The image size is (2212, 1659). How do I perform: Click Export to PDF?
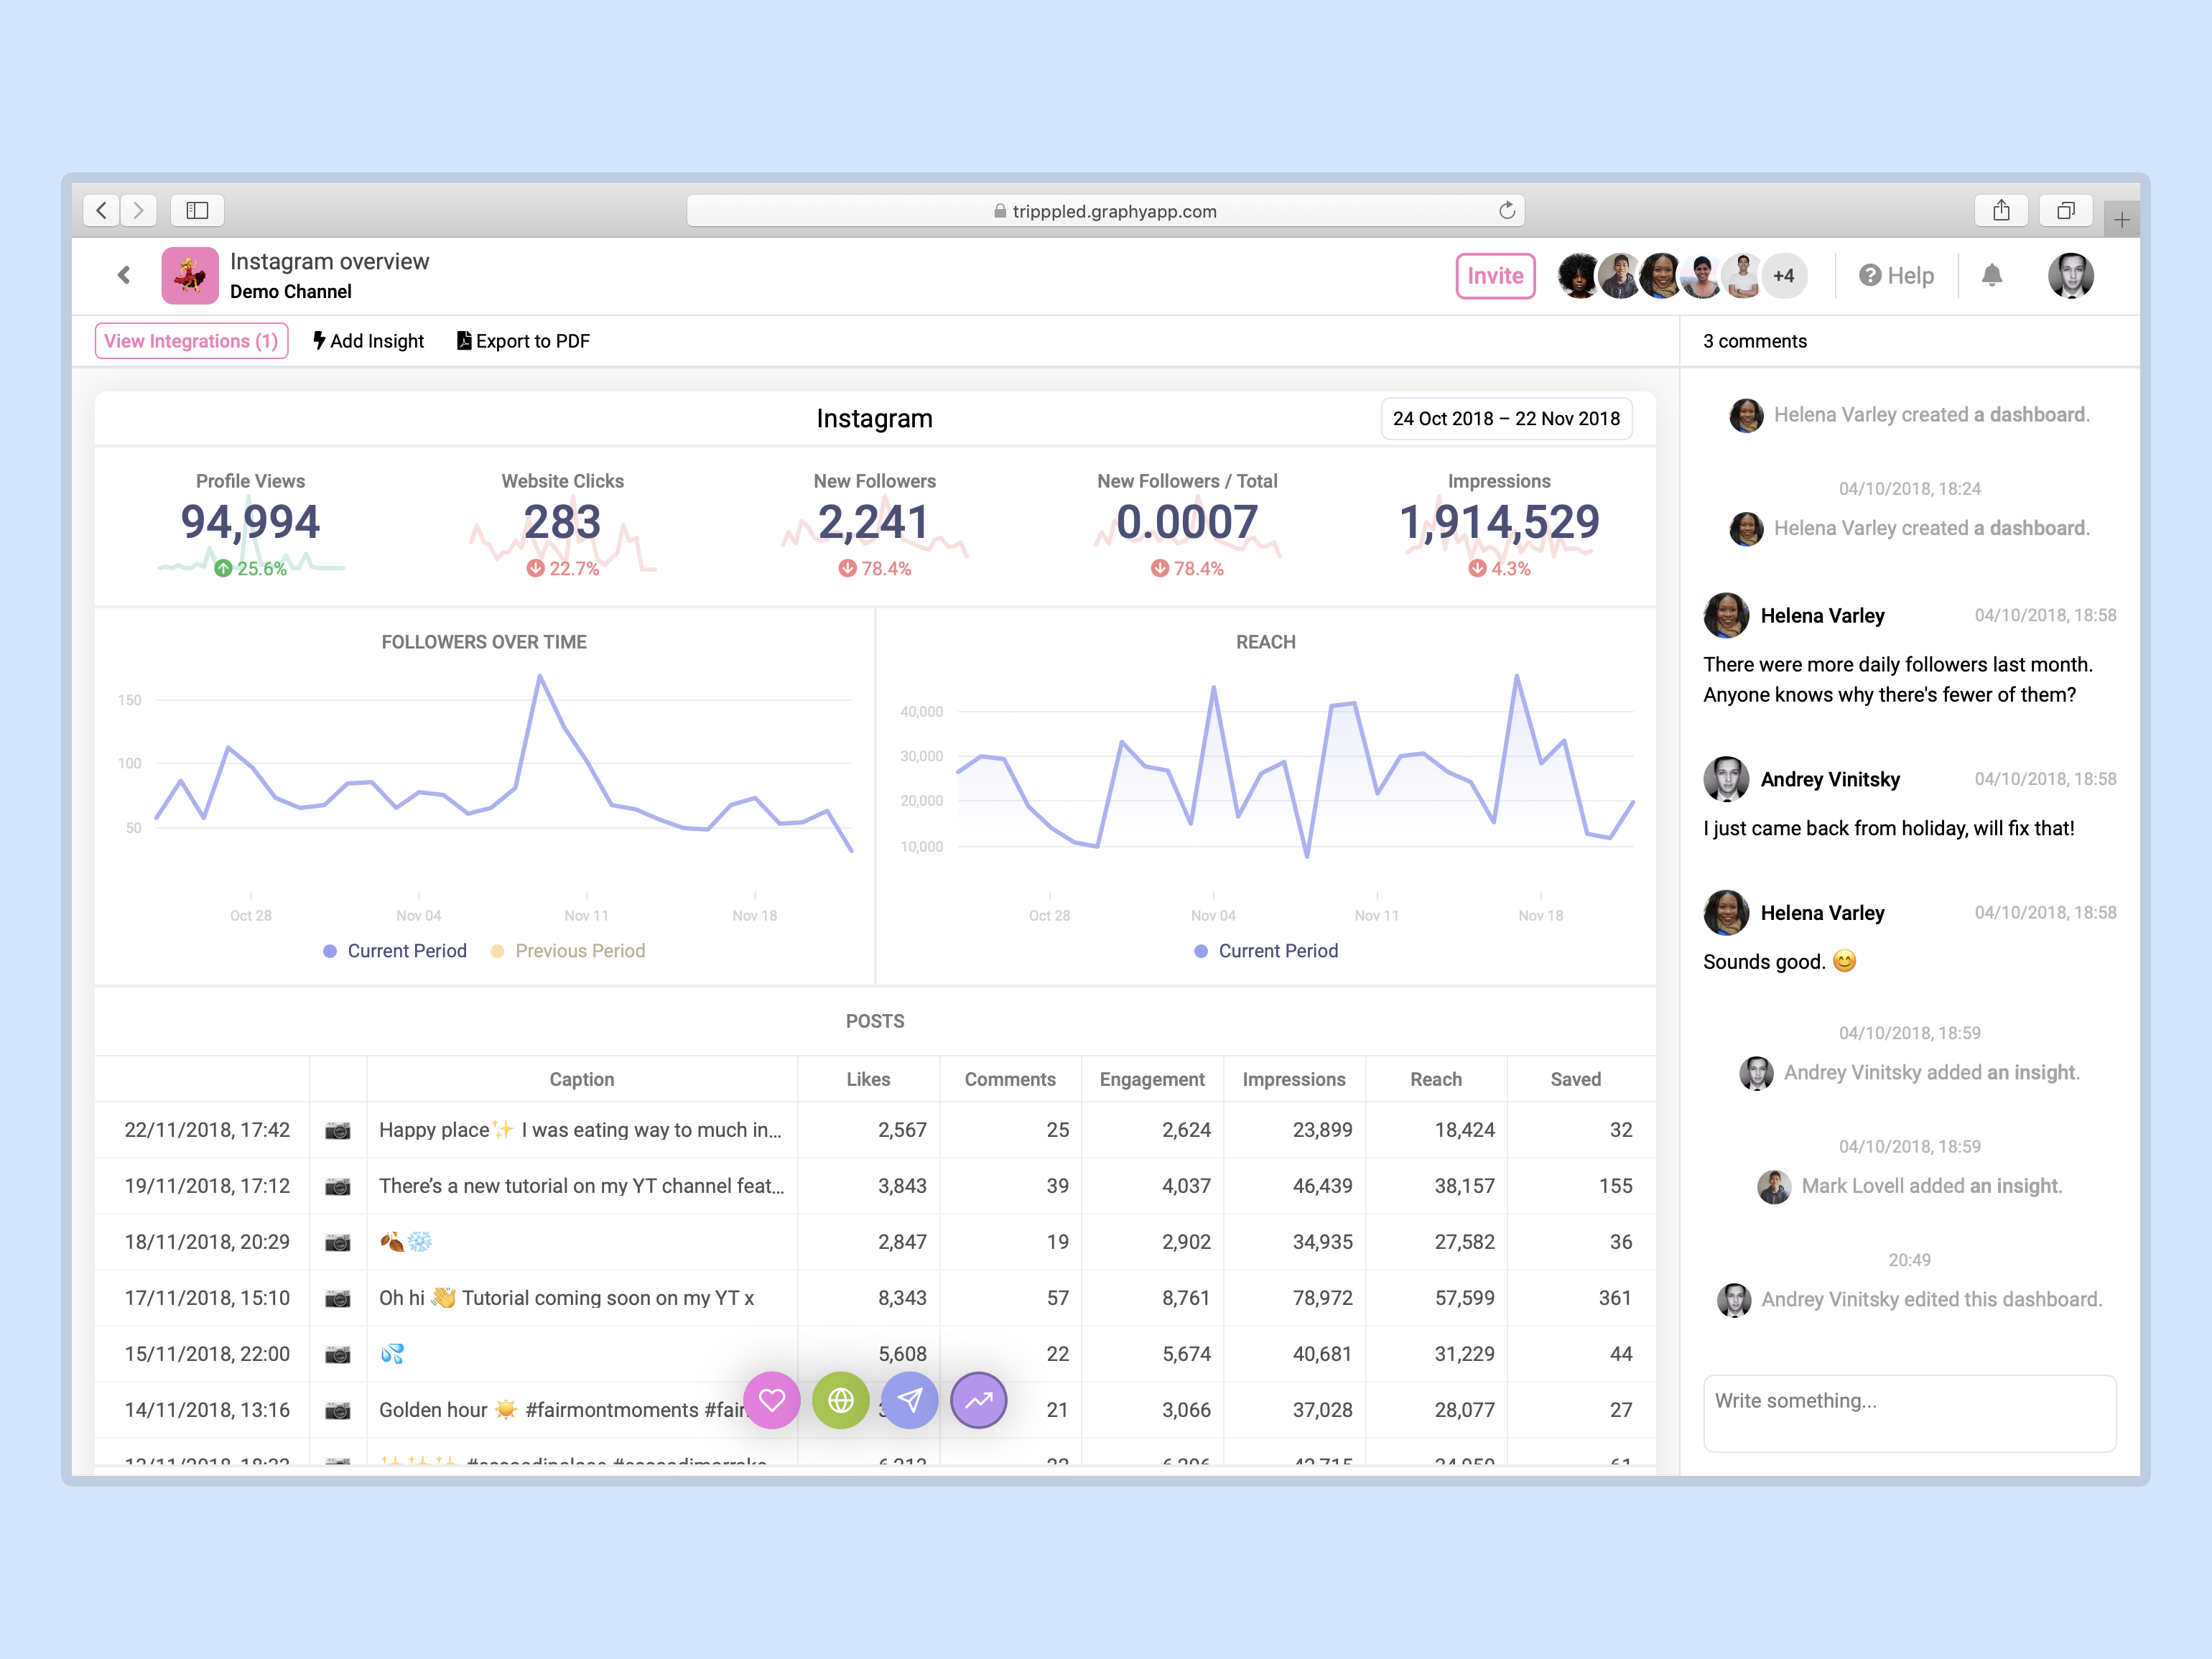523,341
